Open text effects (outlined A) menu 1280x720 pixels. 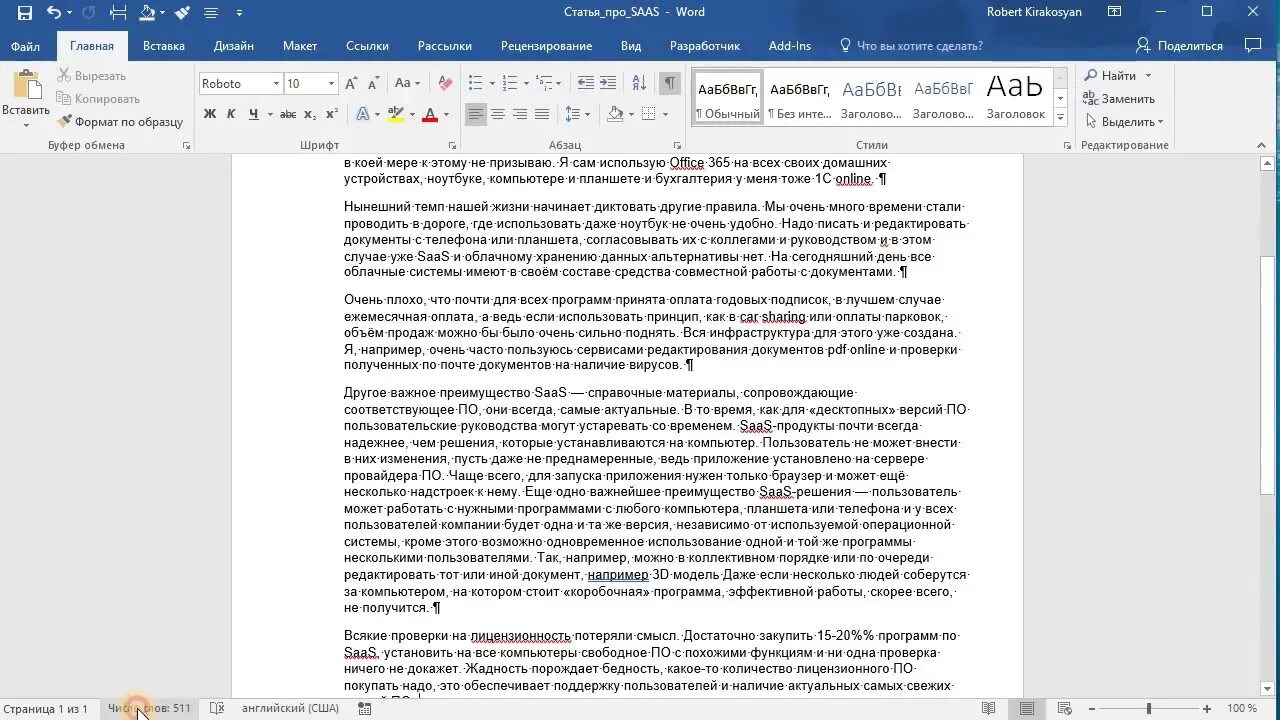363,114
